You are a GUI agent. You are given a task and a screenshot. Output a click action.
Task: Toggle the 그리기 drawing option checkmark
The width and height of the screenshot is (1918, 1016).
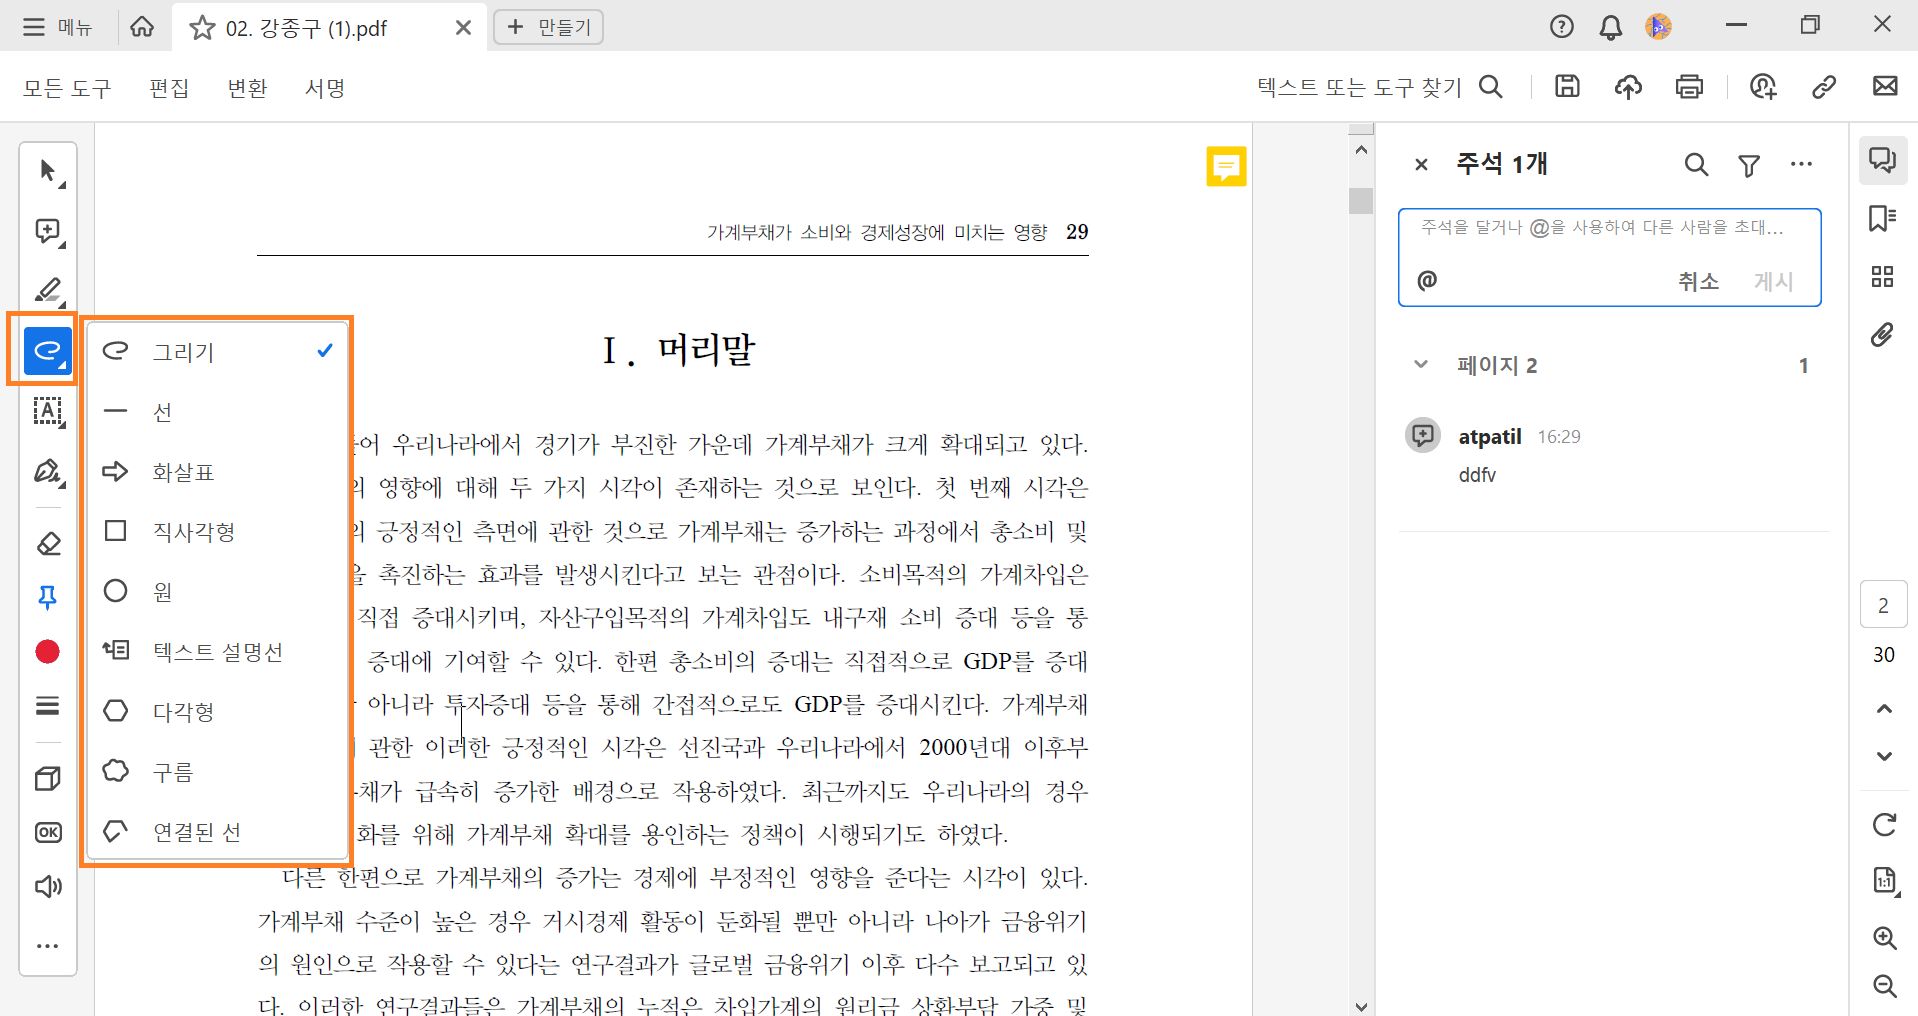(185, 351)
